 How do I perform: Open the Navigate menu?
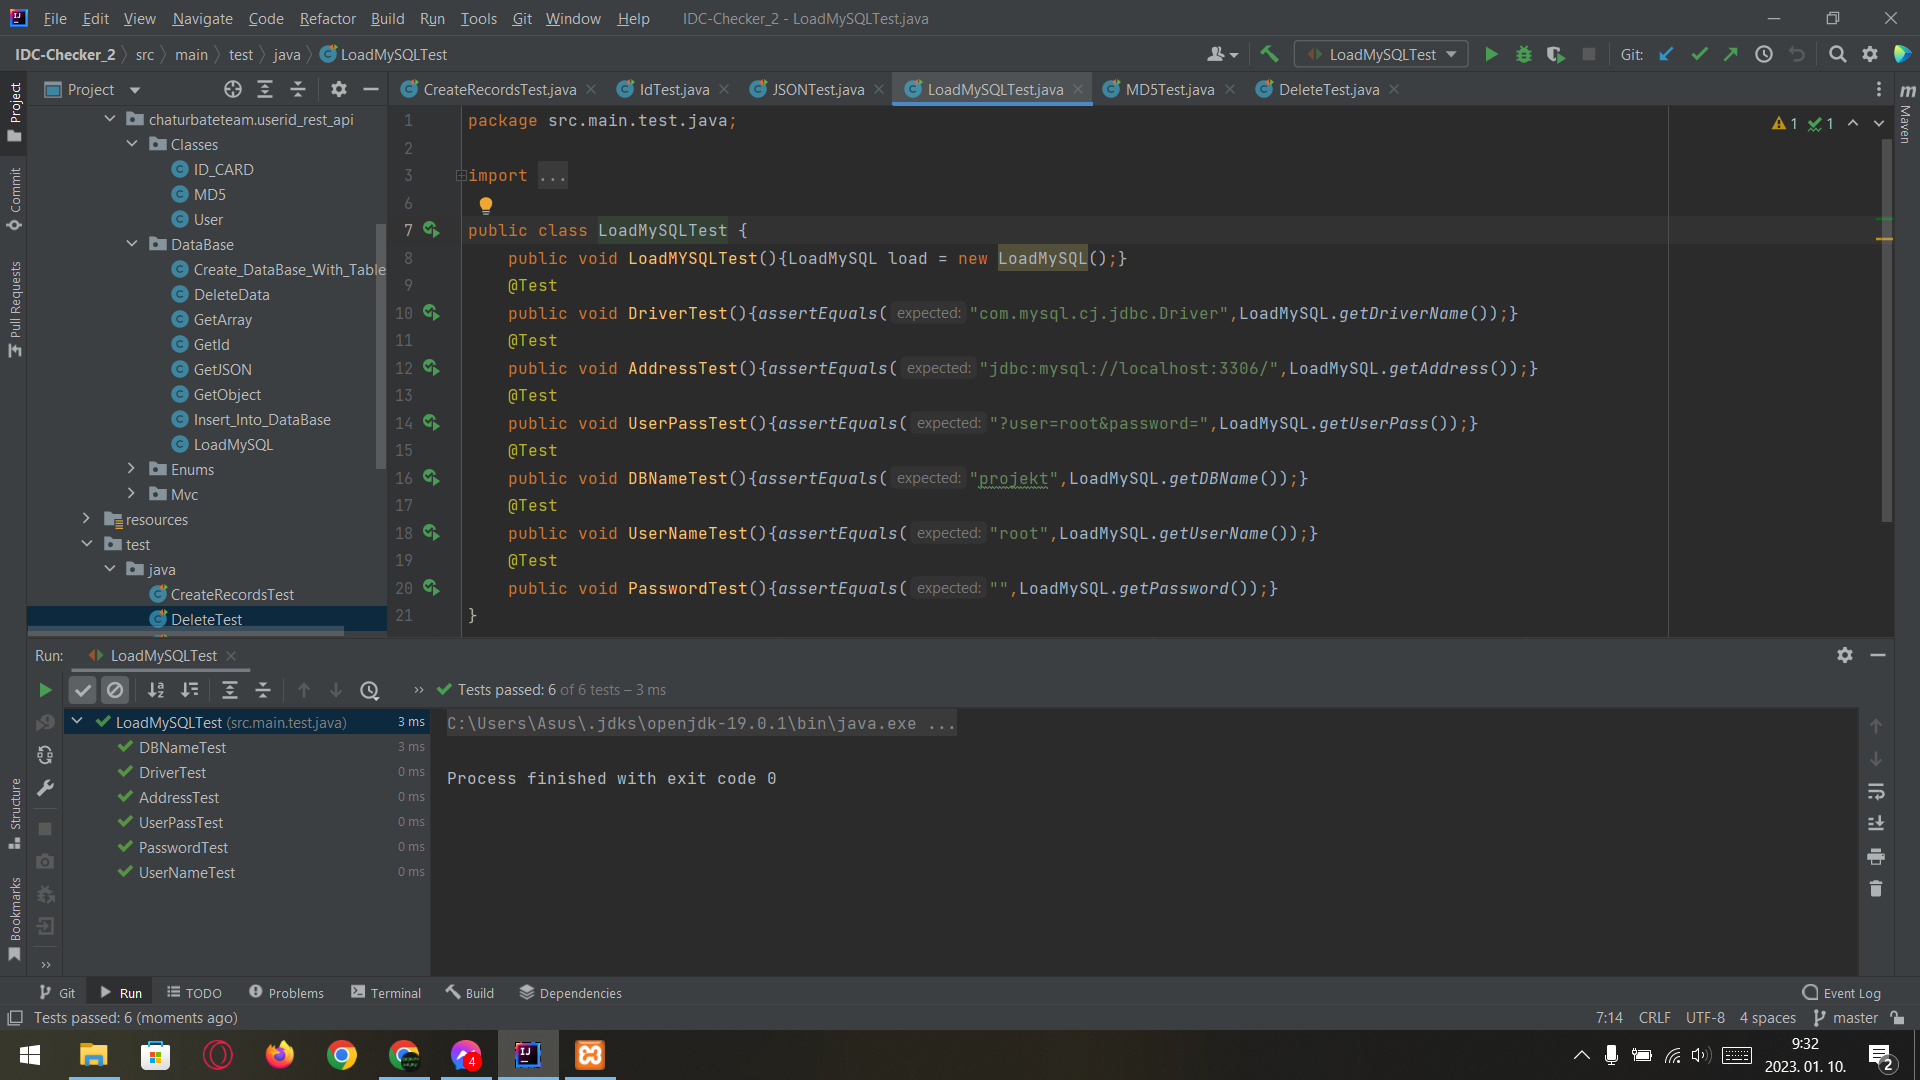pyautogui.click(x=202, y=18)
